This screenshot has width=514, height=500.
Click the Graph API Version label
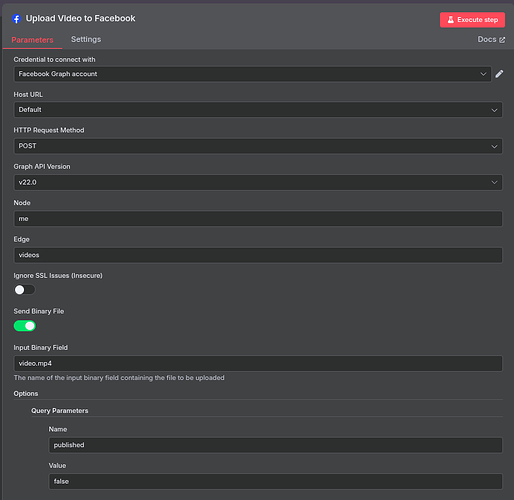42,166
